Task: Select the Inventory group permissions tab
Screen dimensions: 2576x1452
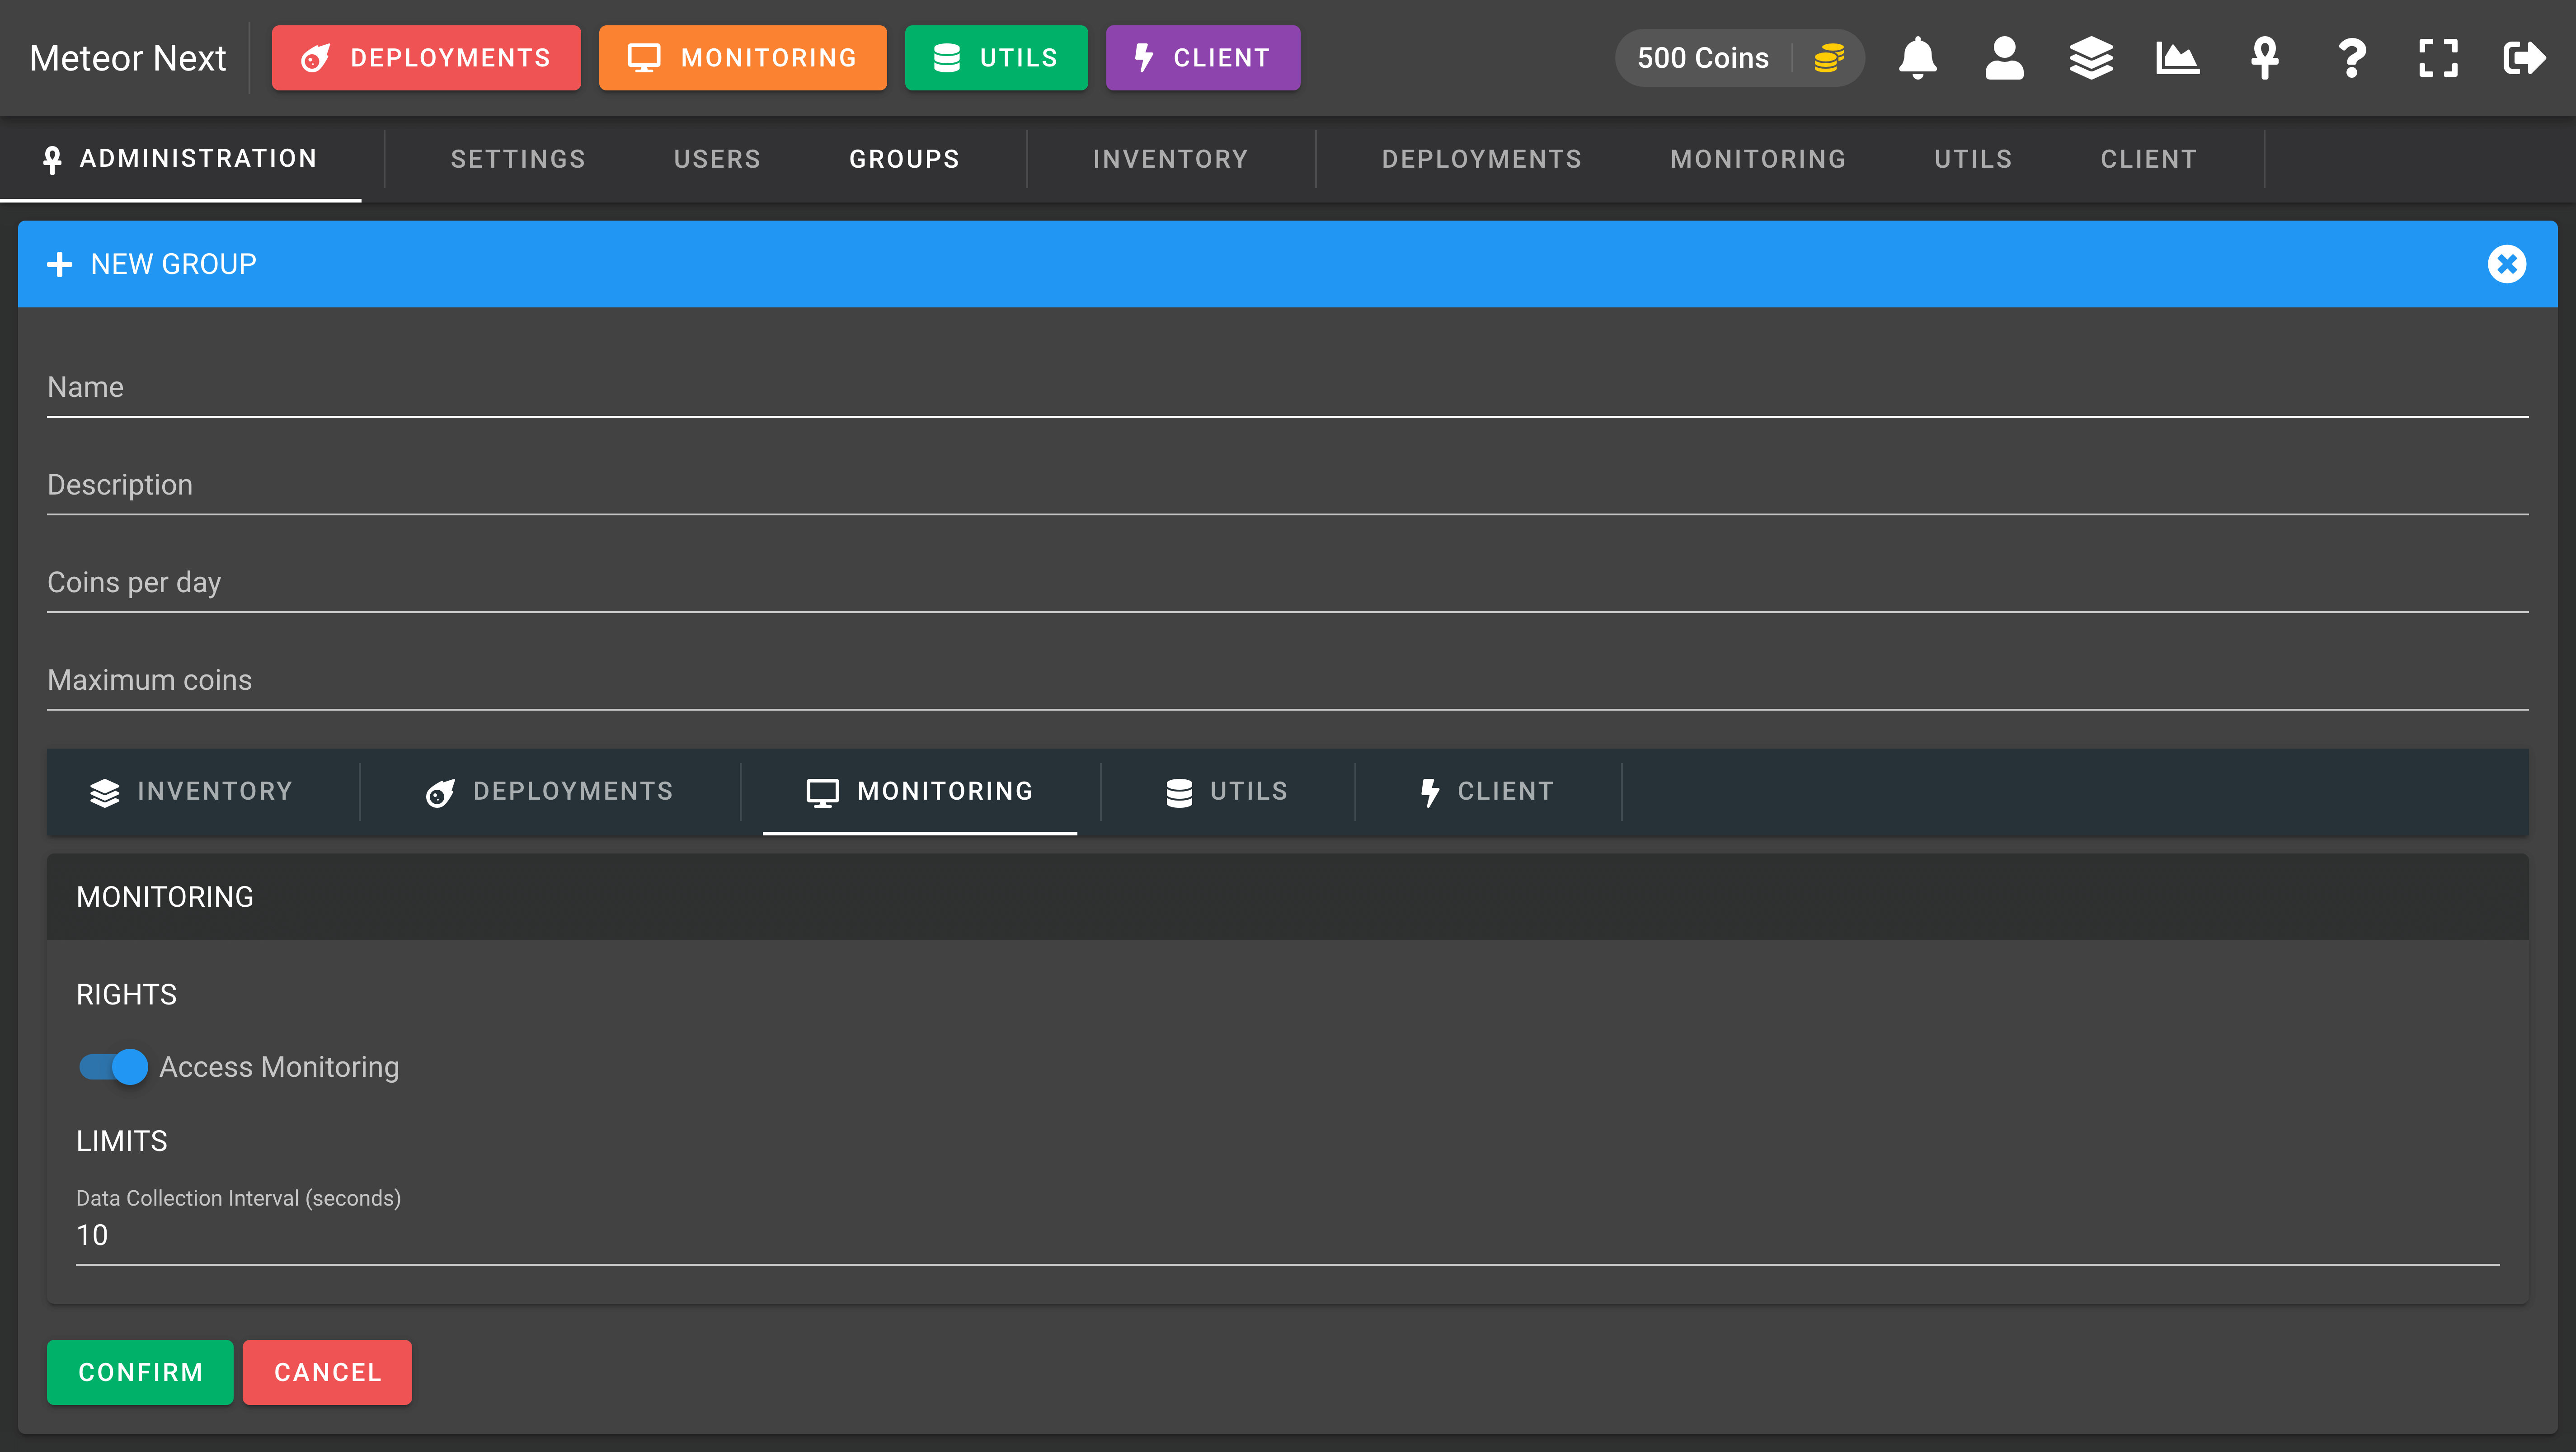Action: [192, 792]
